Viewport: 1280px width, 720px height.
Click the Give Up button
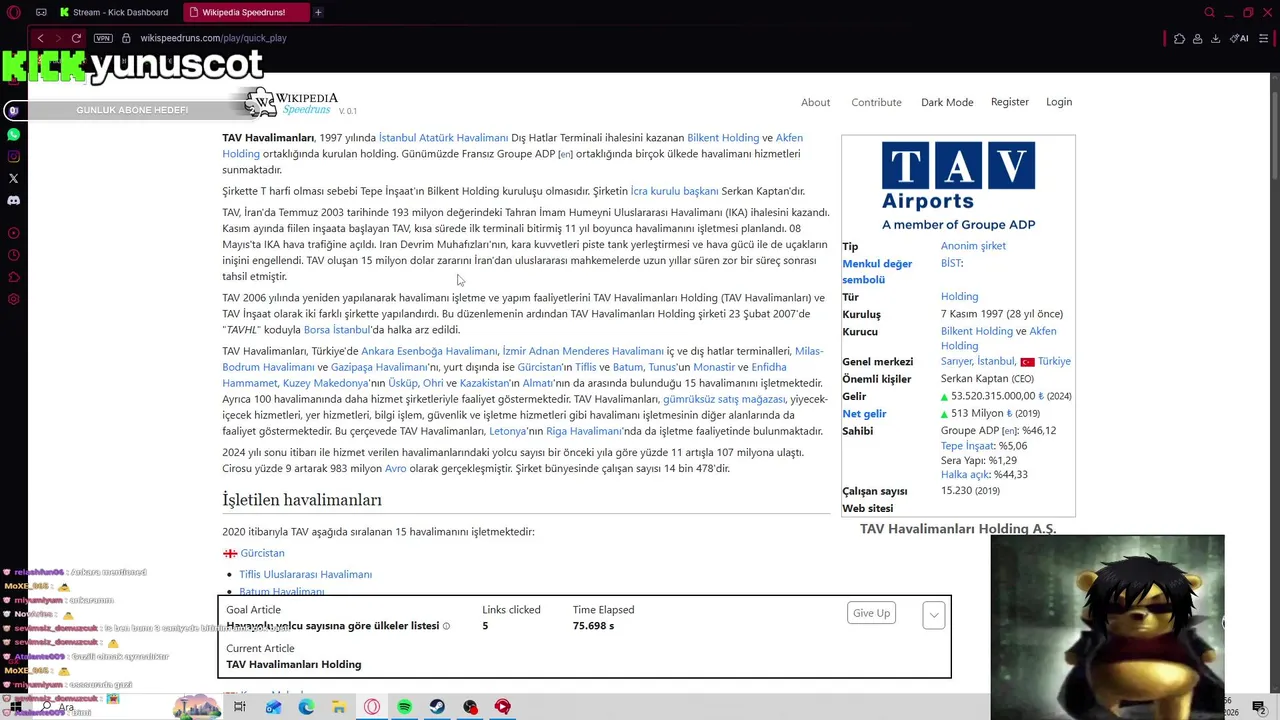[871, 613]
